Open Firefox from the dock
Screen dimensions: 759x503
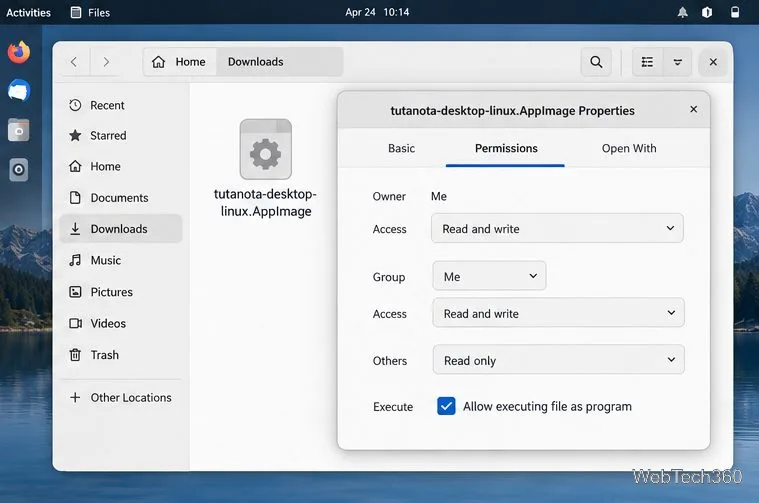[18, 52]
